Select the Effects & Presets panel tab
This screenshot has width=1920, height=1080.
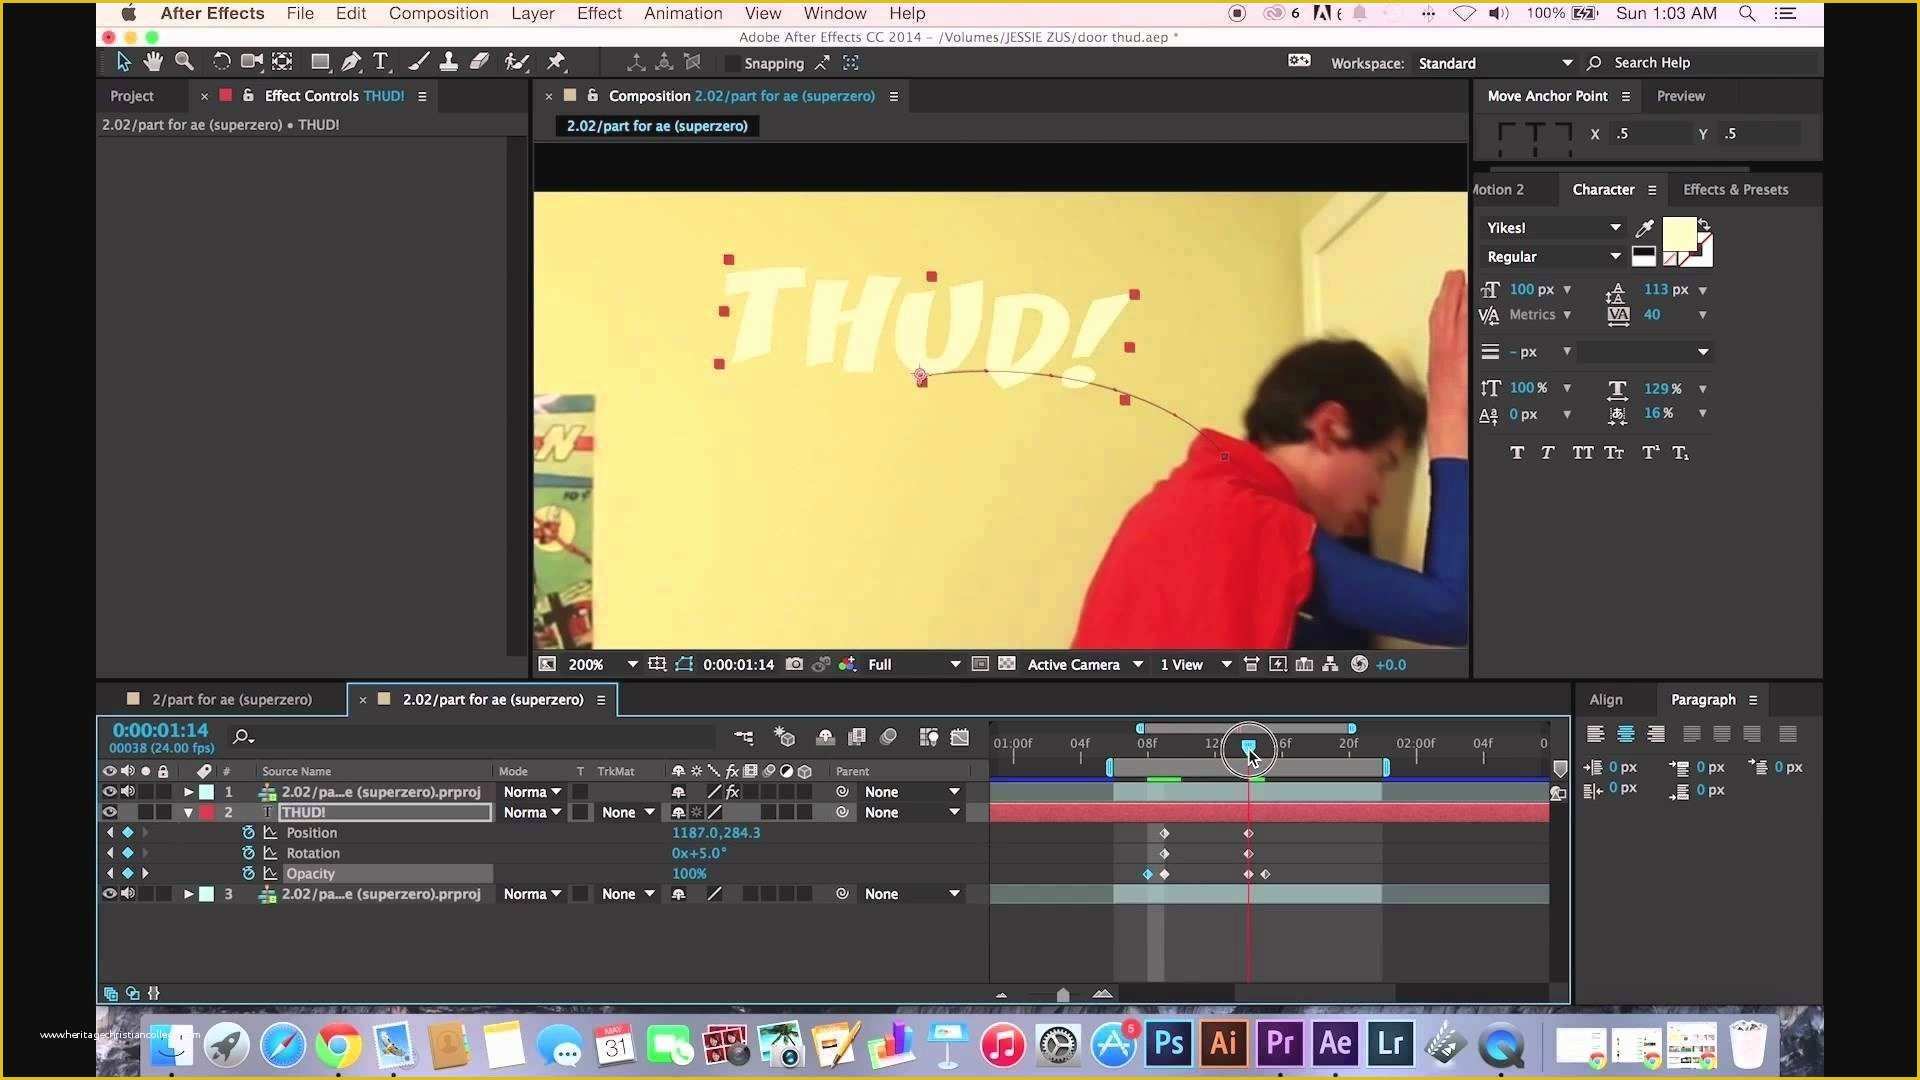pos(1734,189)
